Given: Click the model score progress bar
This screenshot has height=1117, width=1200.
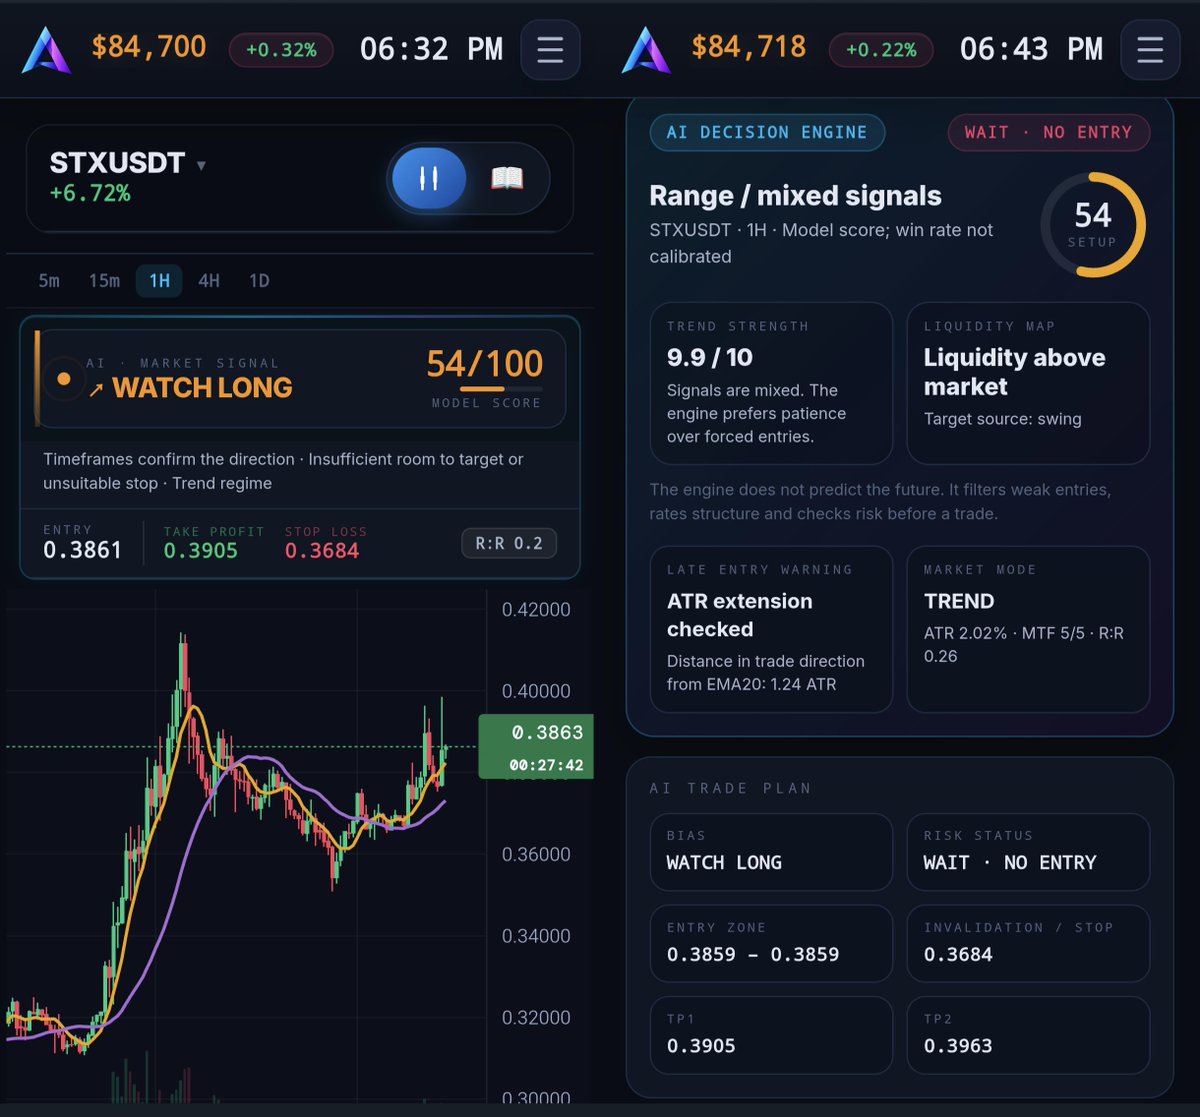Looking at the screenshot, I should coord(501,388).
